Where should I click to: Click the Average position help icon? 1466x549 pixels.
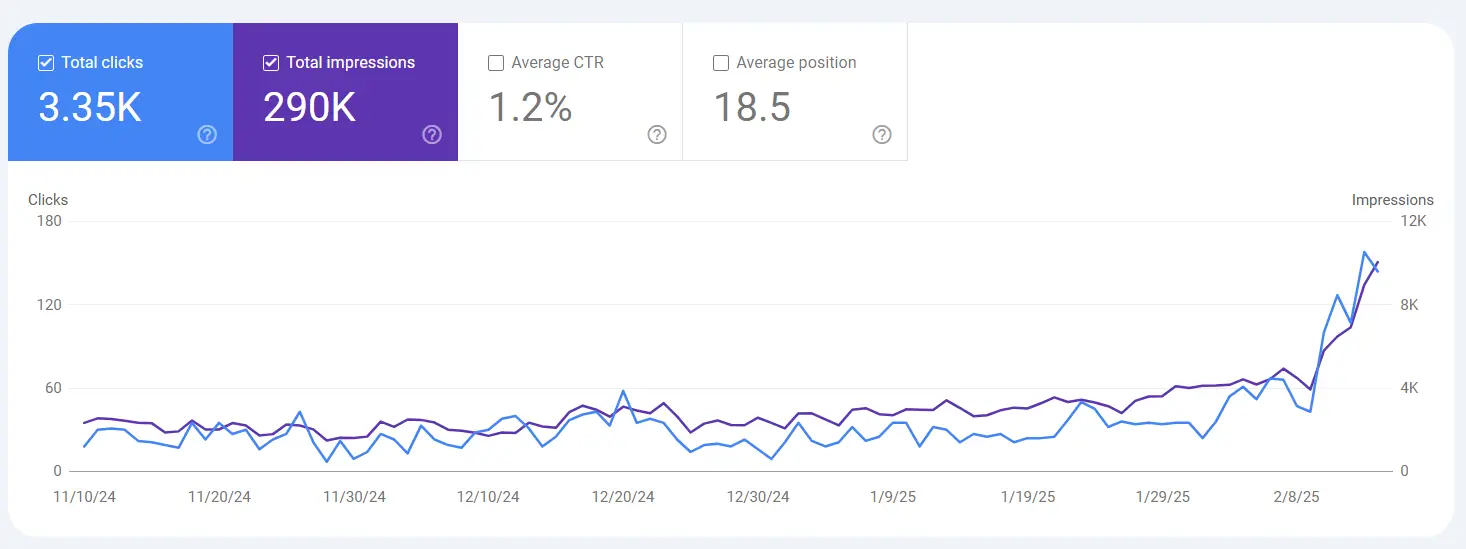click(x=882, y=135)
